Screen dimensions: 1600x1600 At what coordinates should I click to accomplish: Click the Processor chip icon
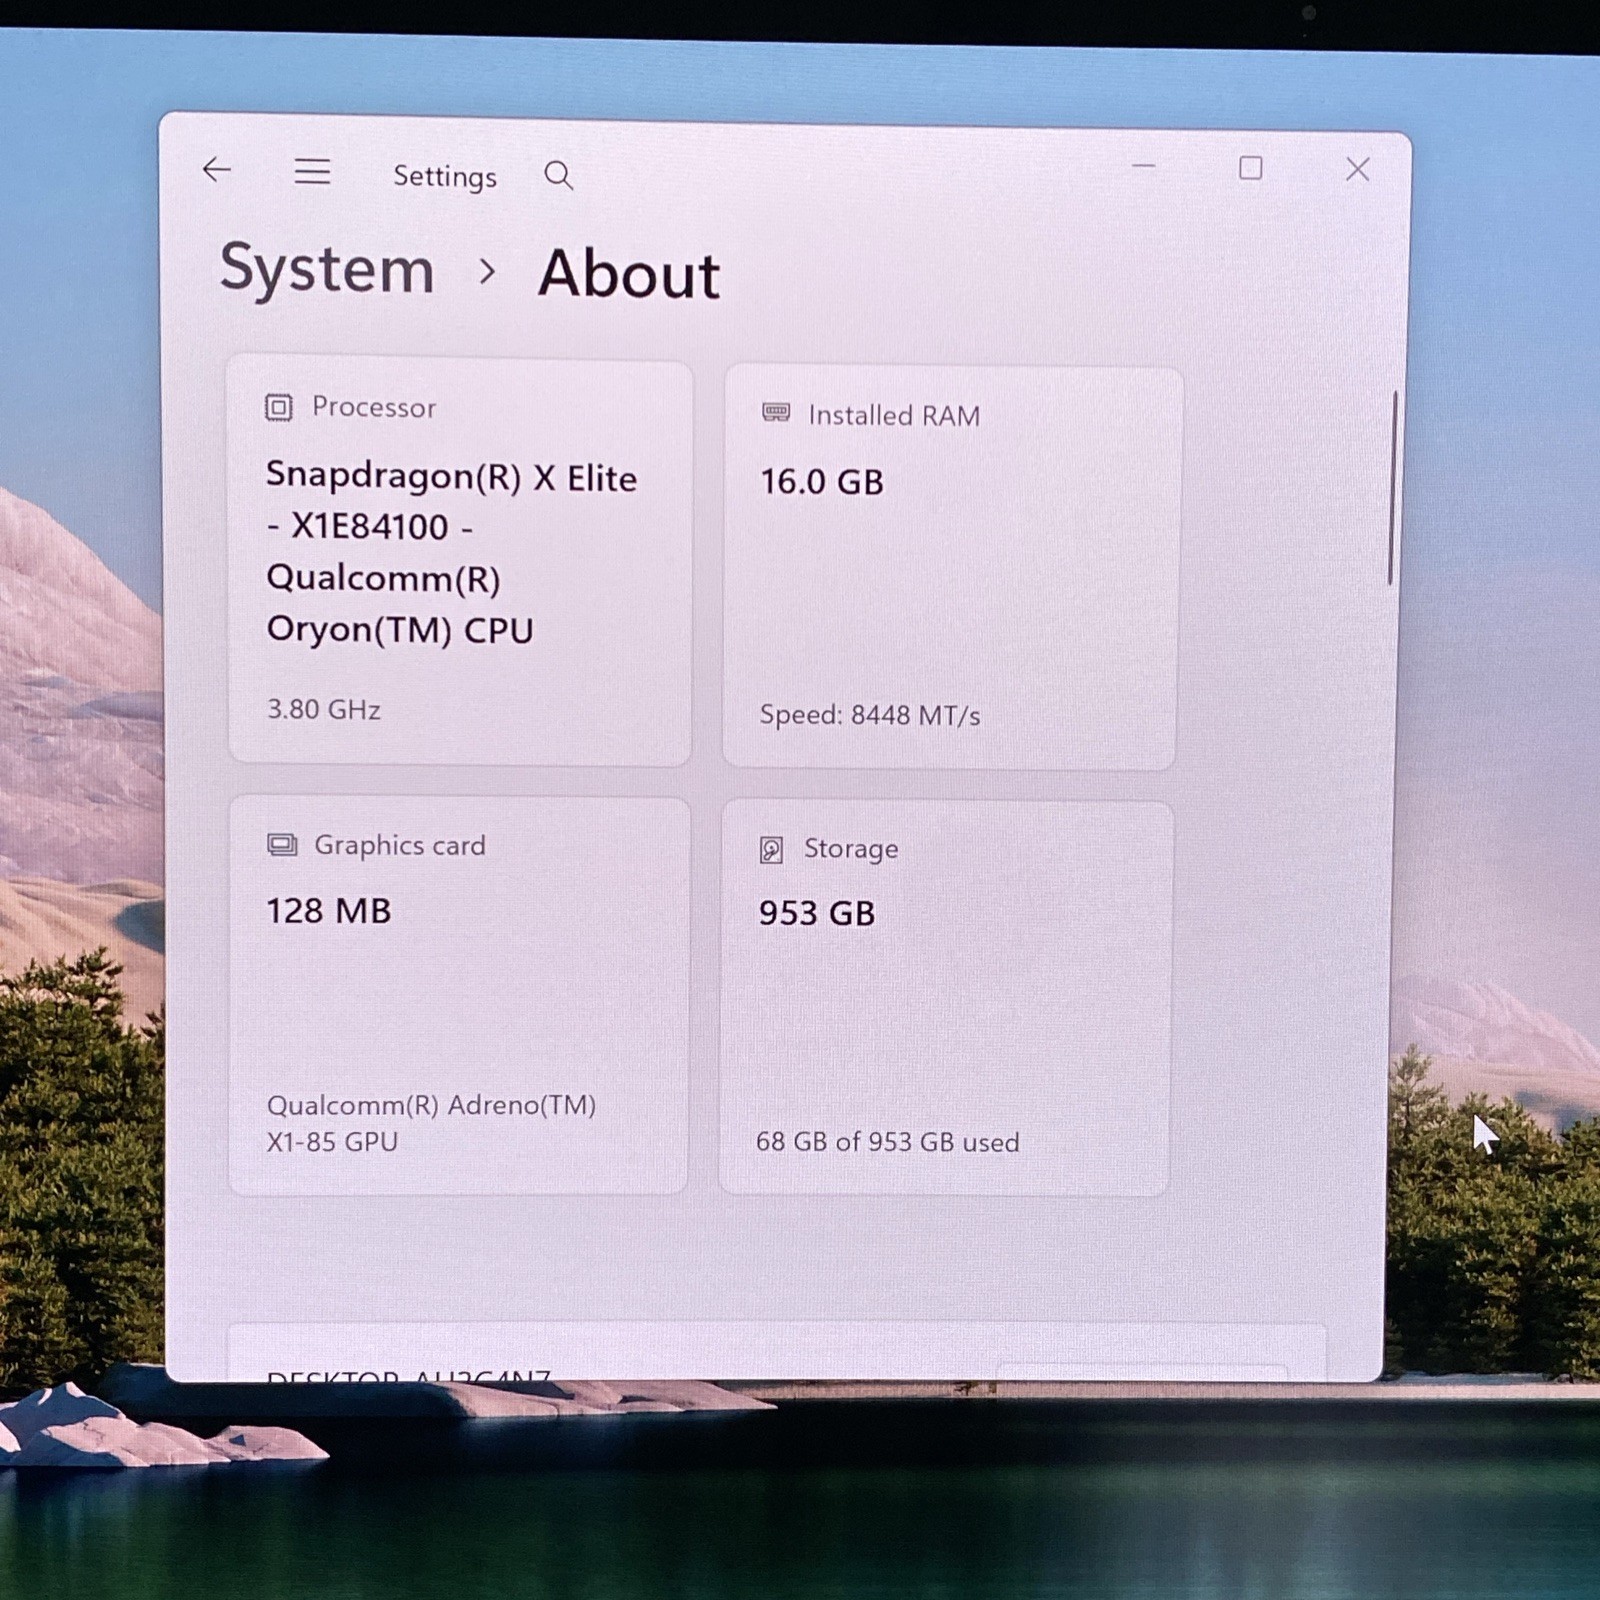point(278,408)
